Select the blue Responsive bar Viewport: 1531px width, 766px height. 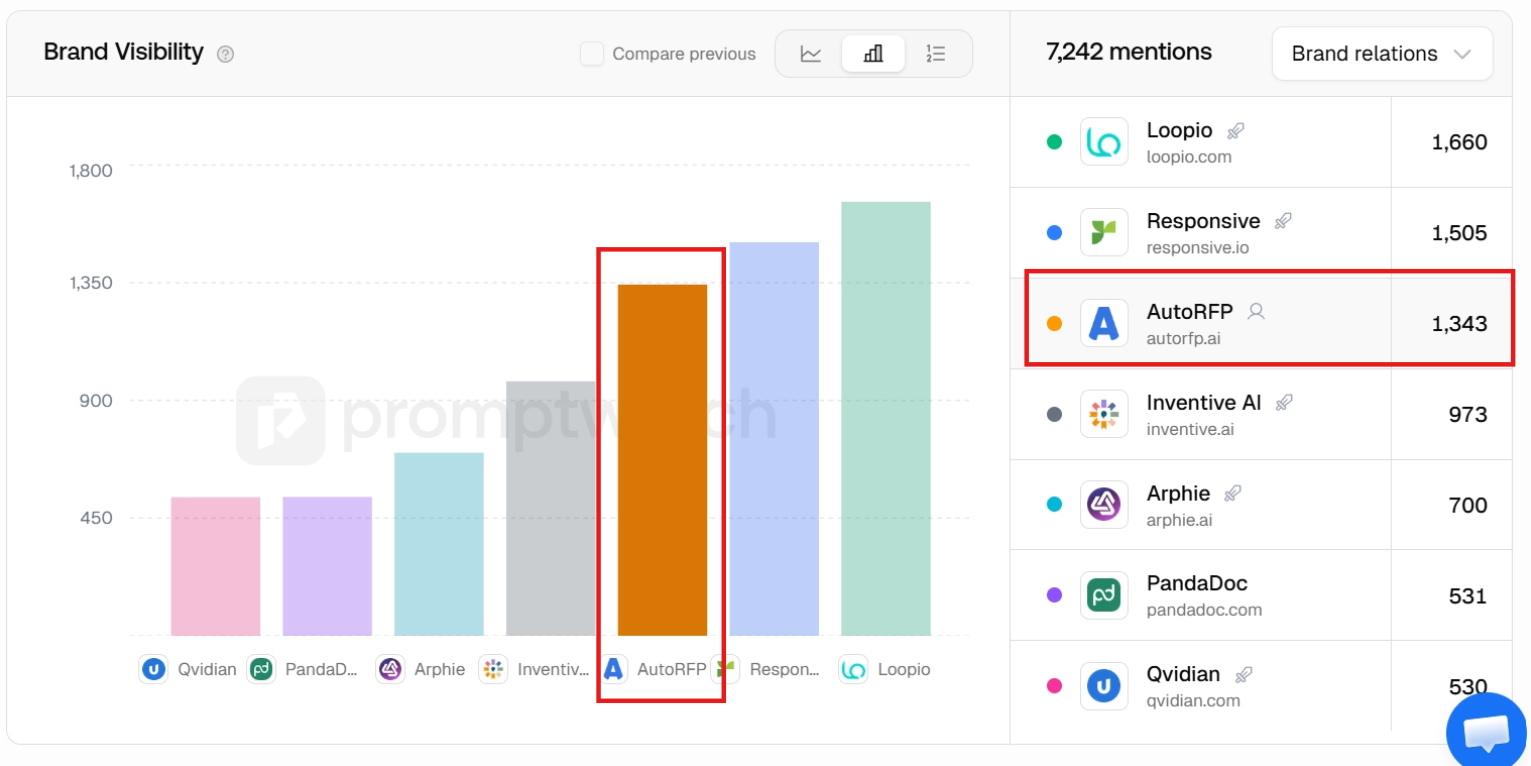[774, 439]
